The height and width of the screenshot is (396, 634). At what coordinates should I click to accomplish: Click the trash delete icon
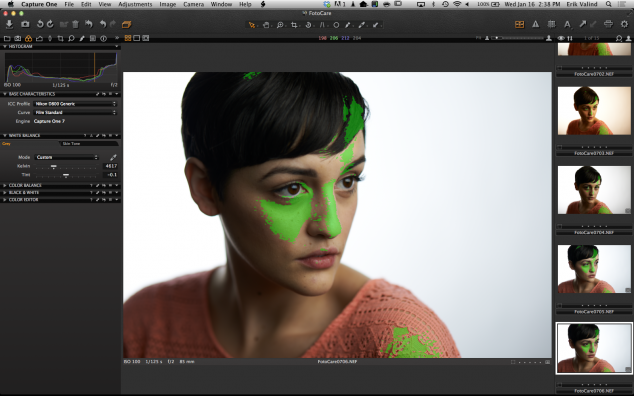click(75, 24)
